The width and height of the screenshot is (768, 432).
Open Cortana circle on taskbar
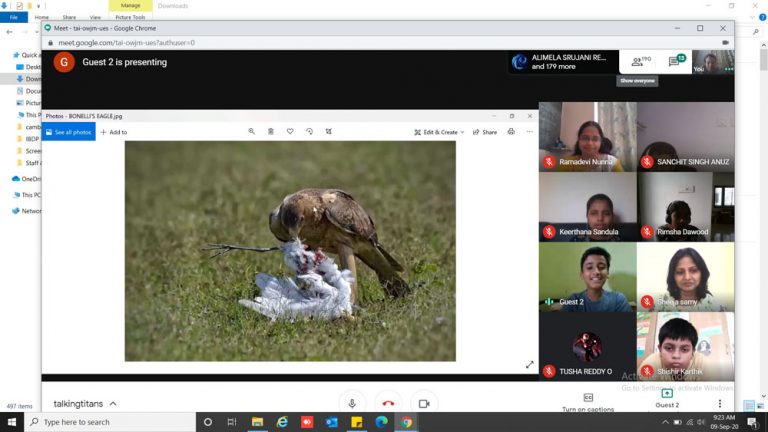coord(208,422)
